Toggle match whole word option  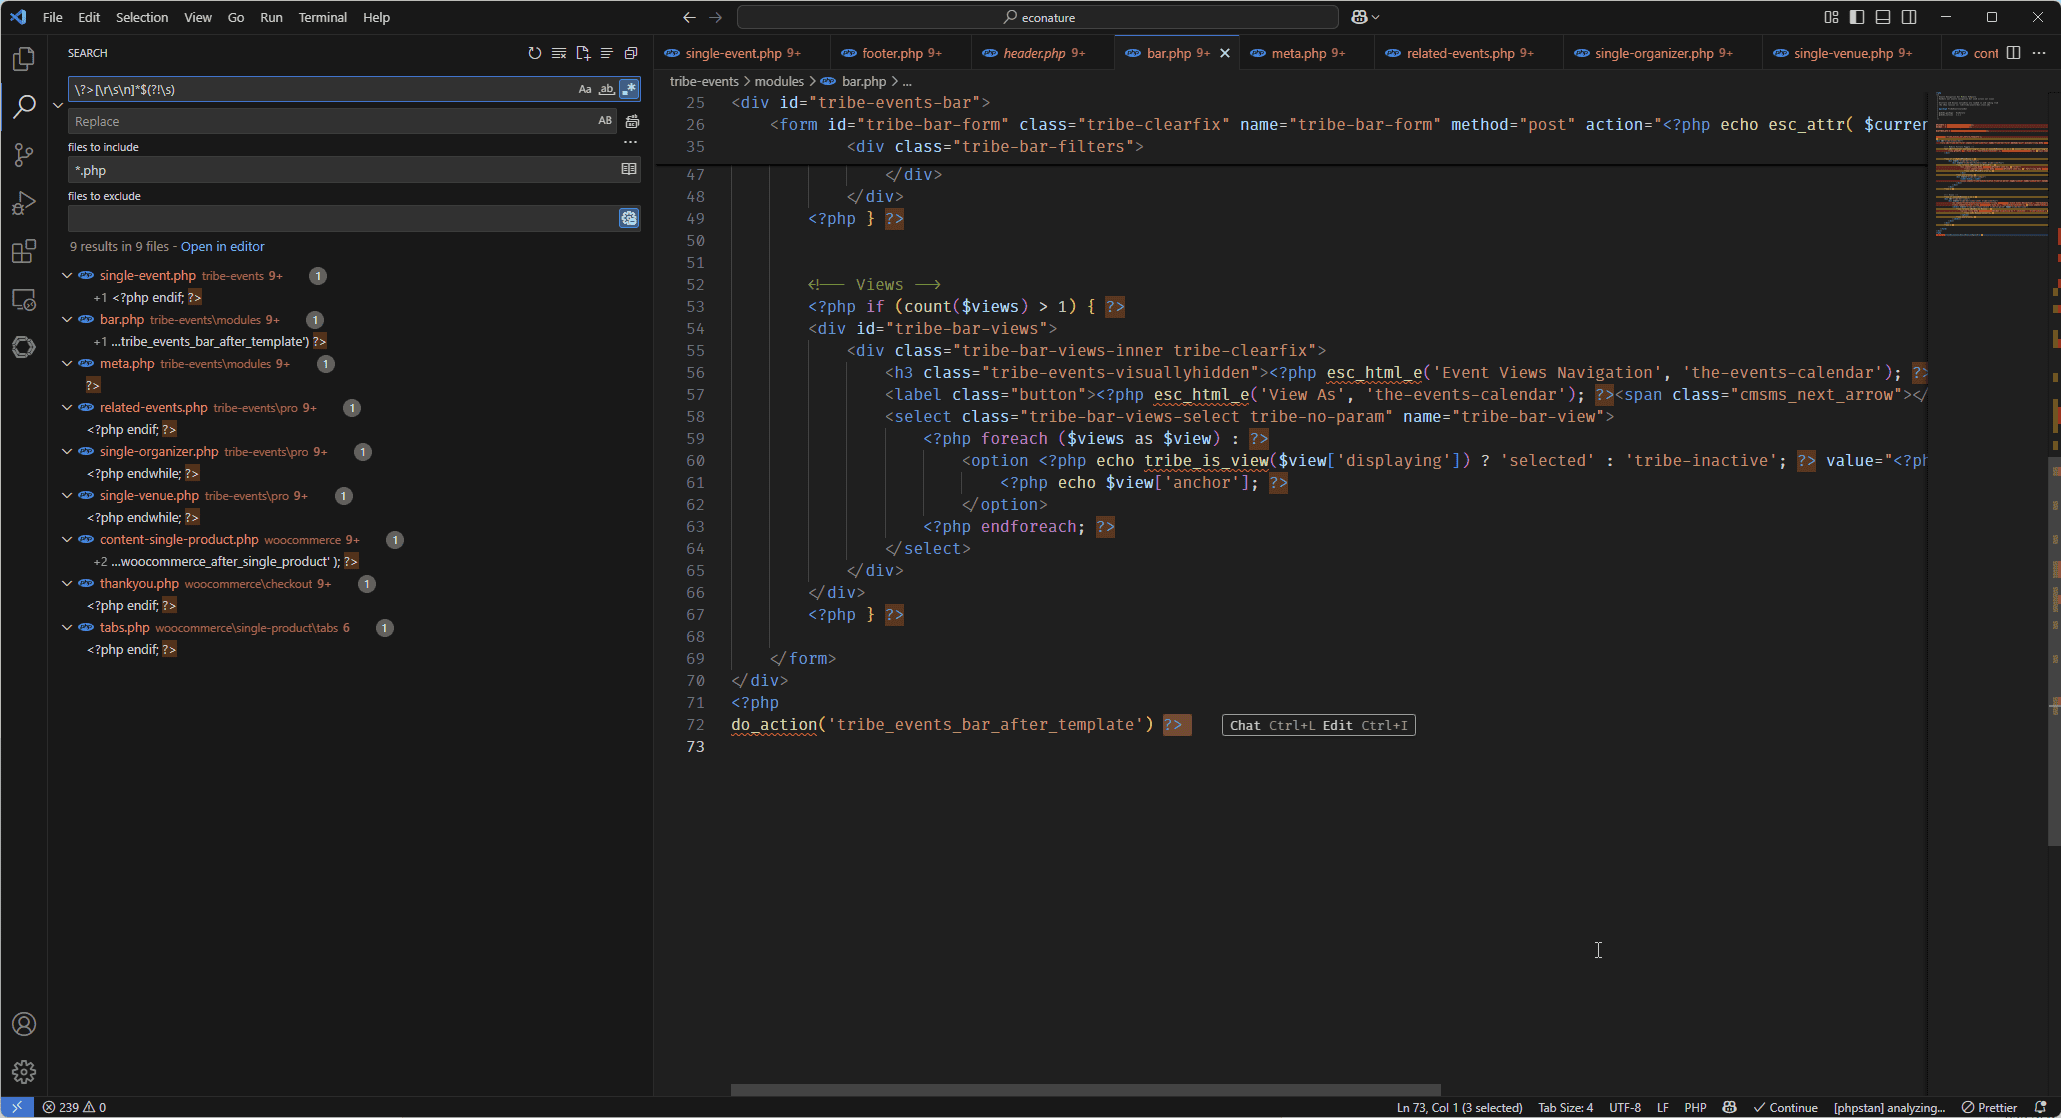[606, 89]
